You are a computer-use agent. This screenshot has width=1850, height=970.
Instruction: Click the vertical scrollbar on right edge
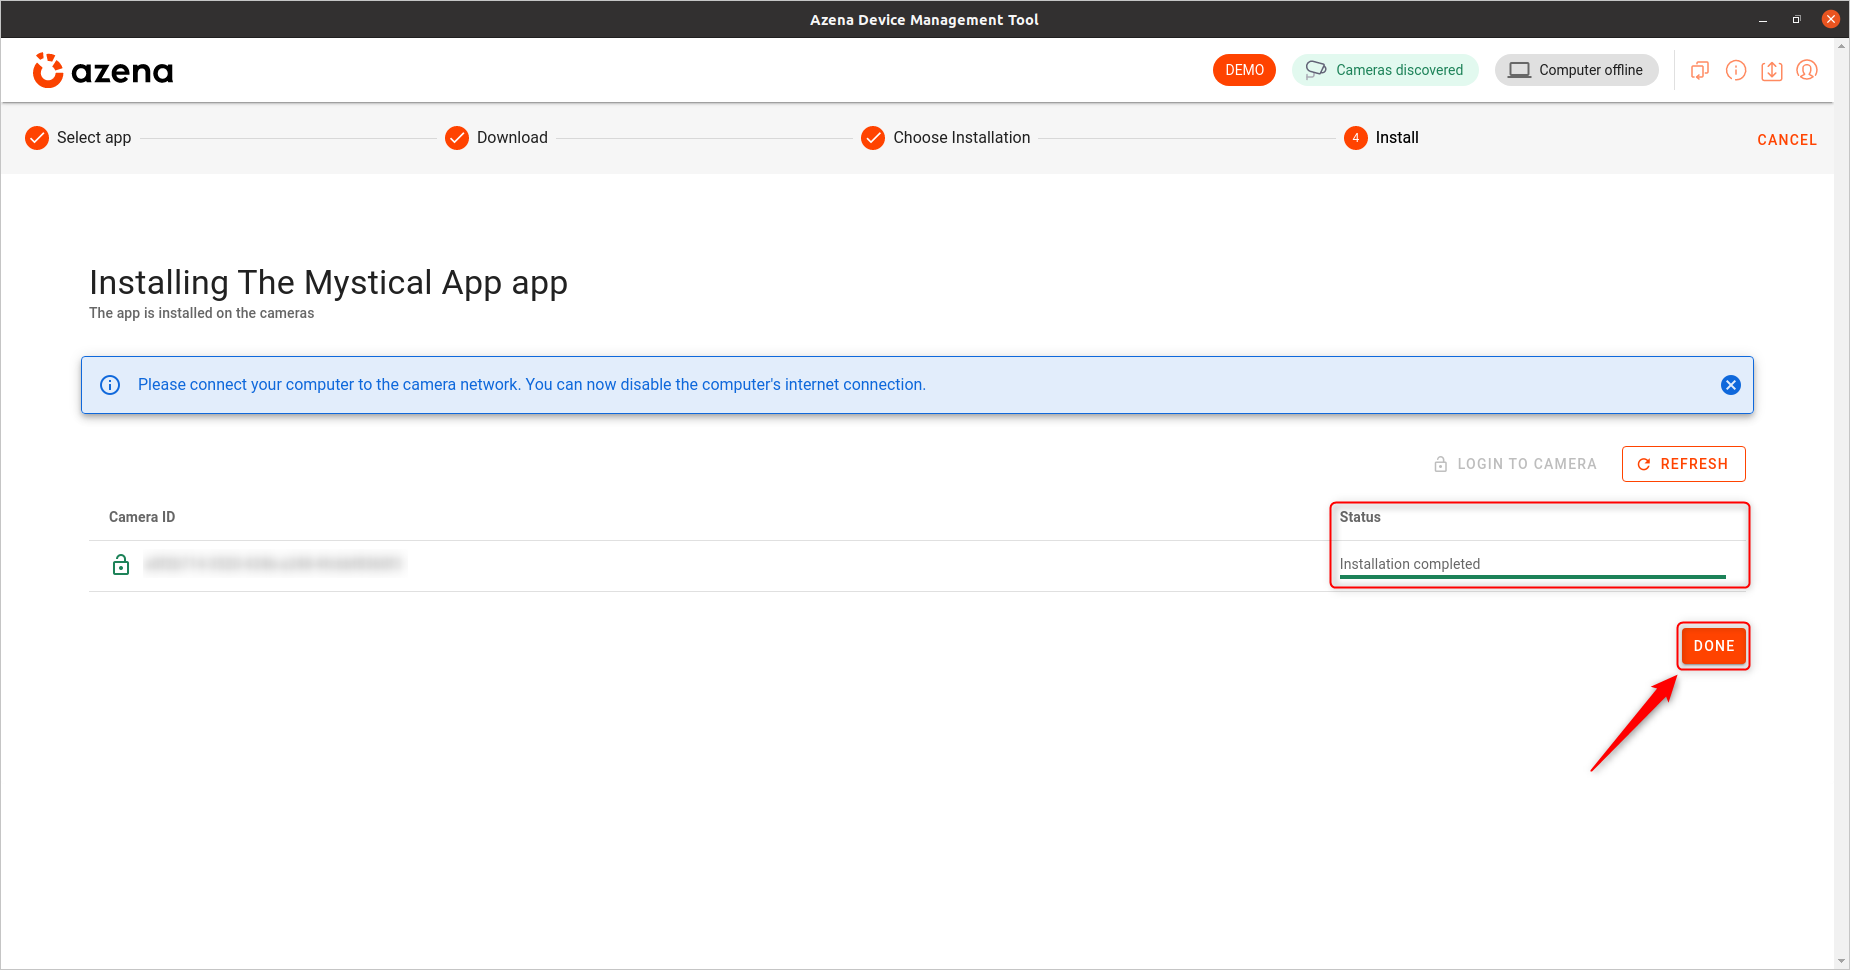(x=1842, y=504)
